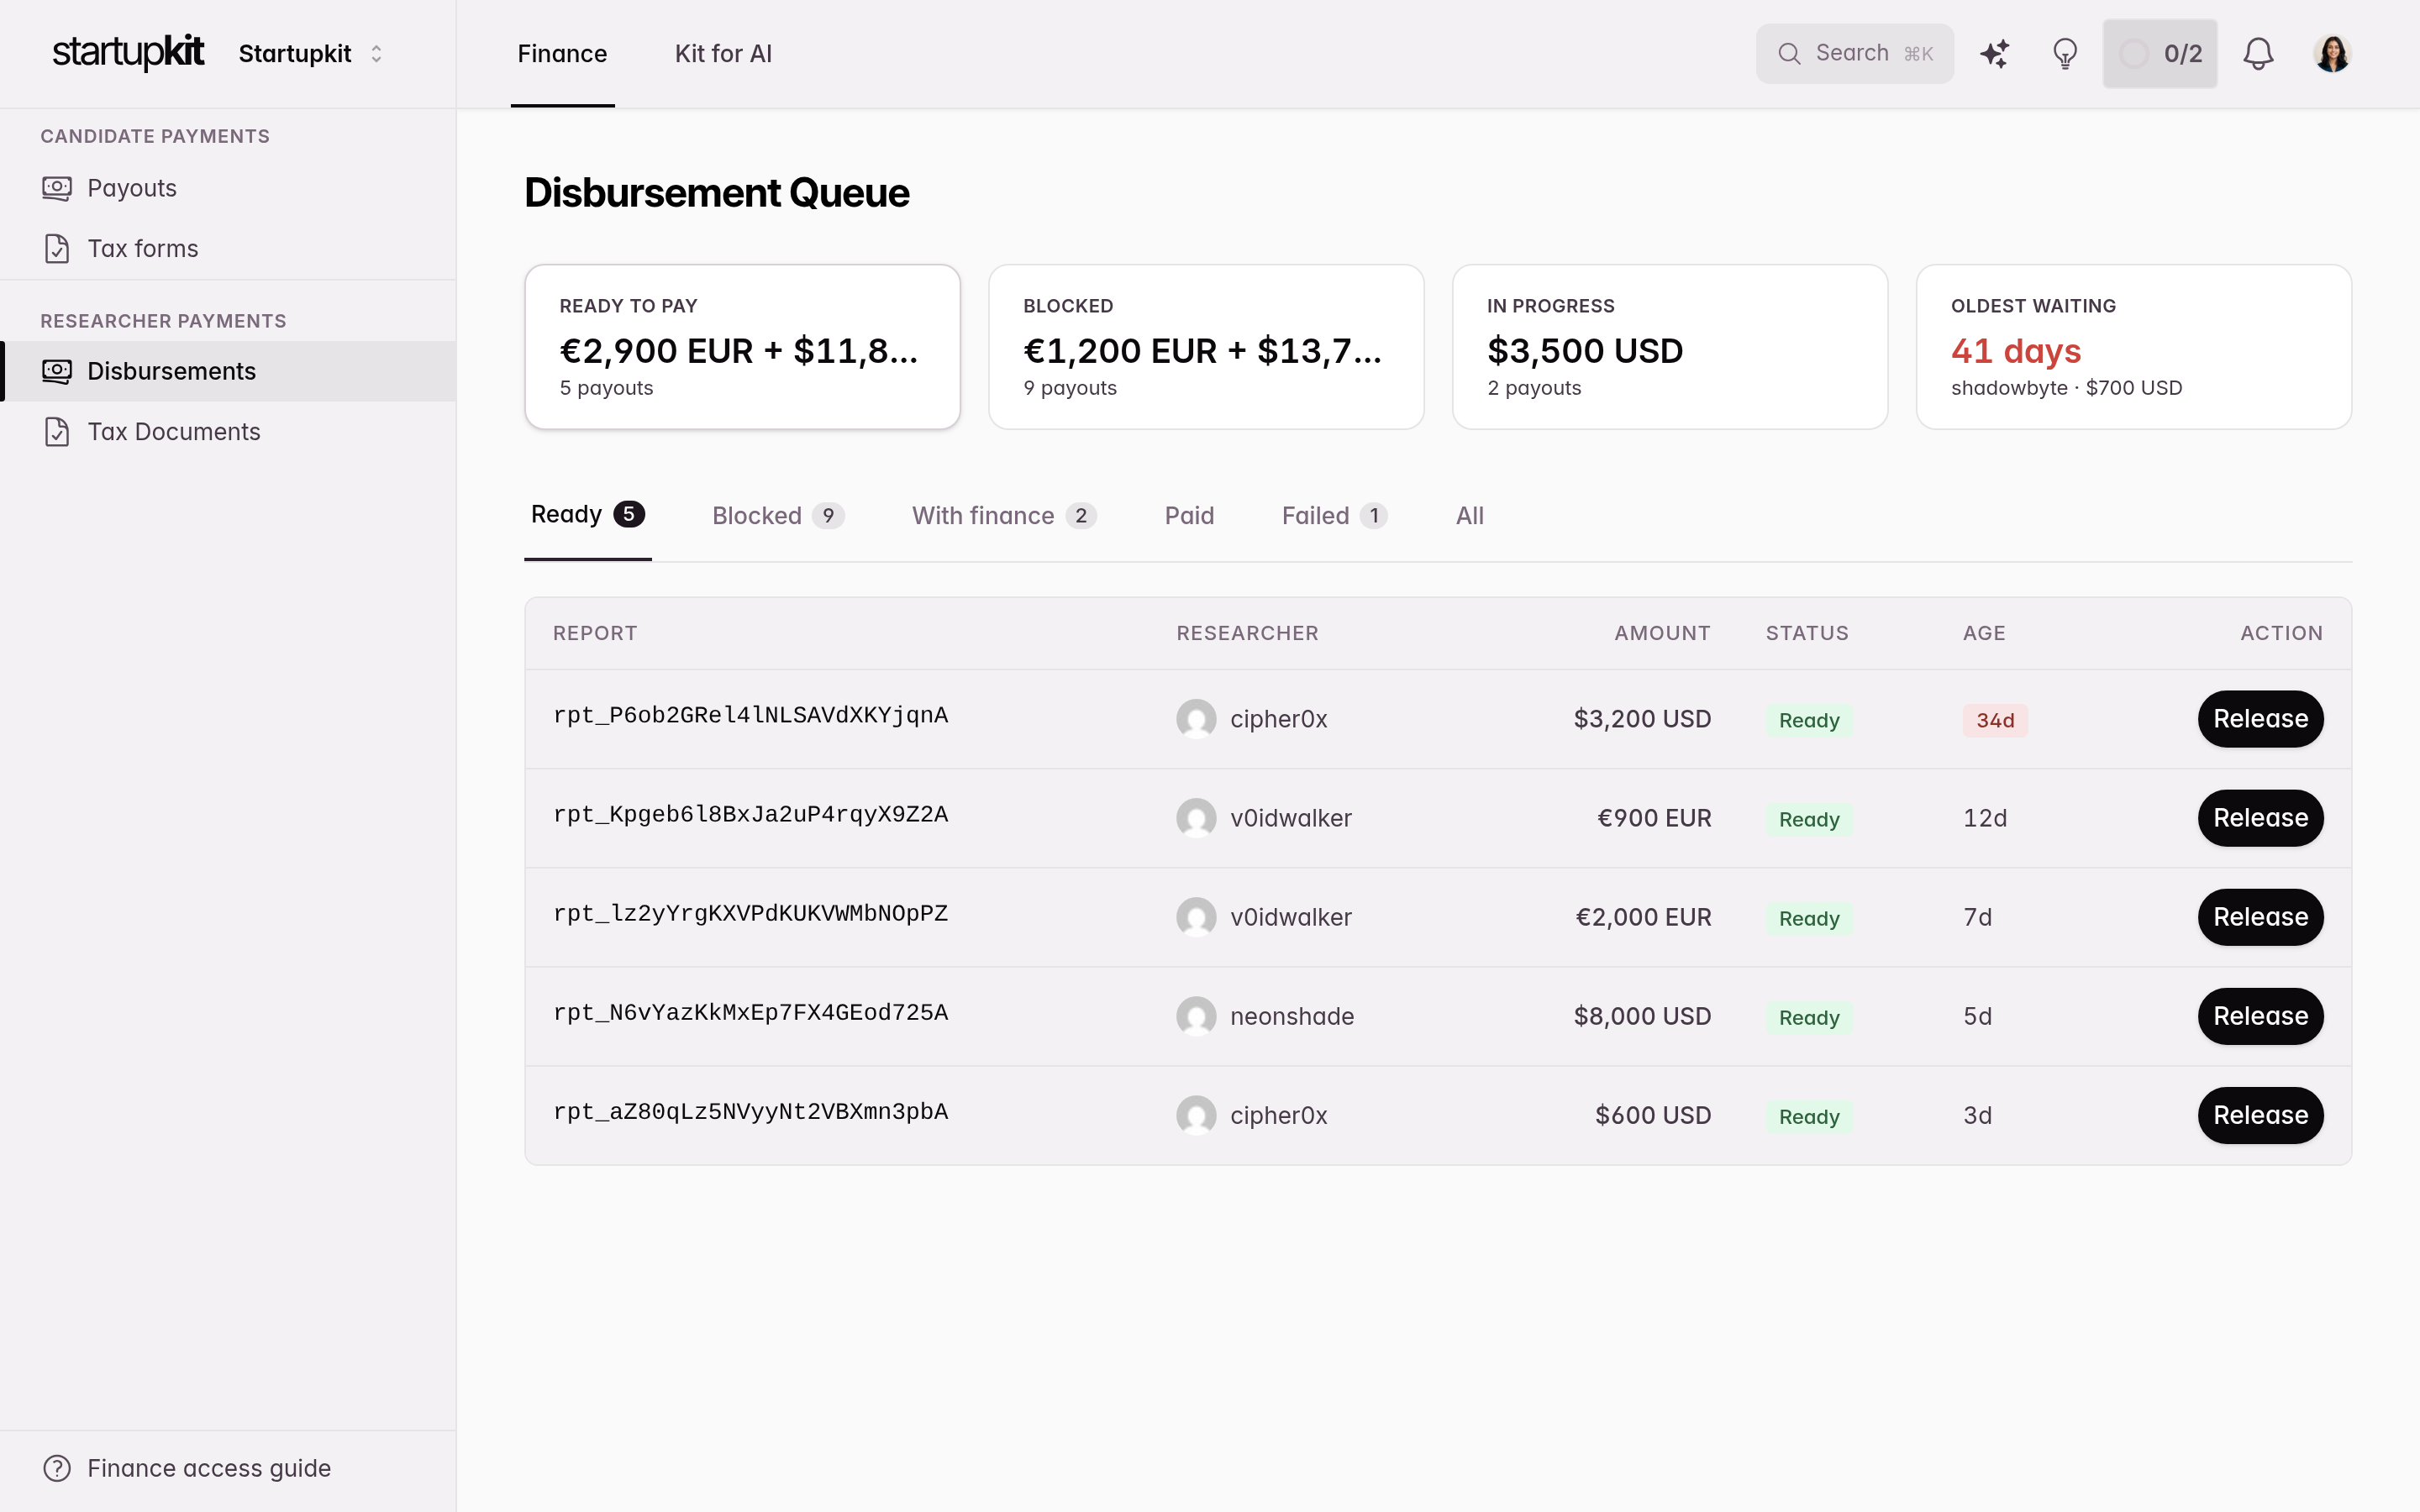Select the Blocked summary card
2420x1512 pixels.
tap(1206, 347)
